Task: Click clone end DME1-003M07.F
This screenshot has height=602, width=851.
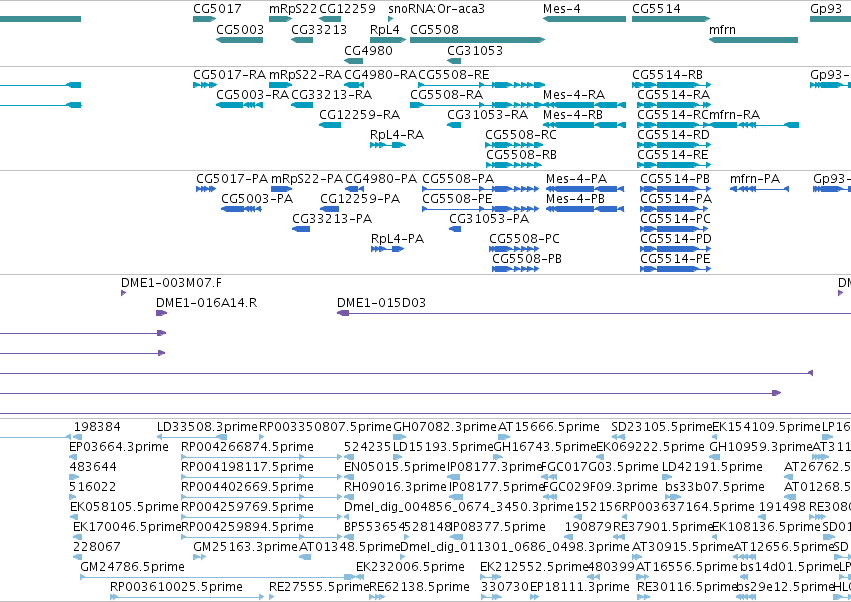Action: [123, 293]
